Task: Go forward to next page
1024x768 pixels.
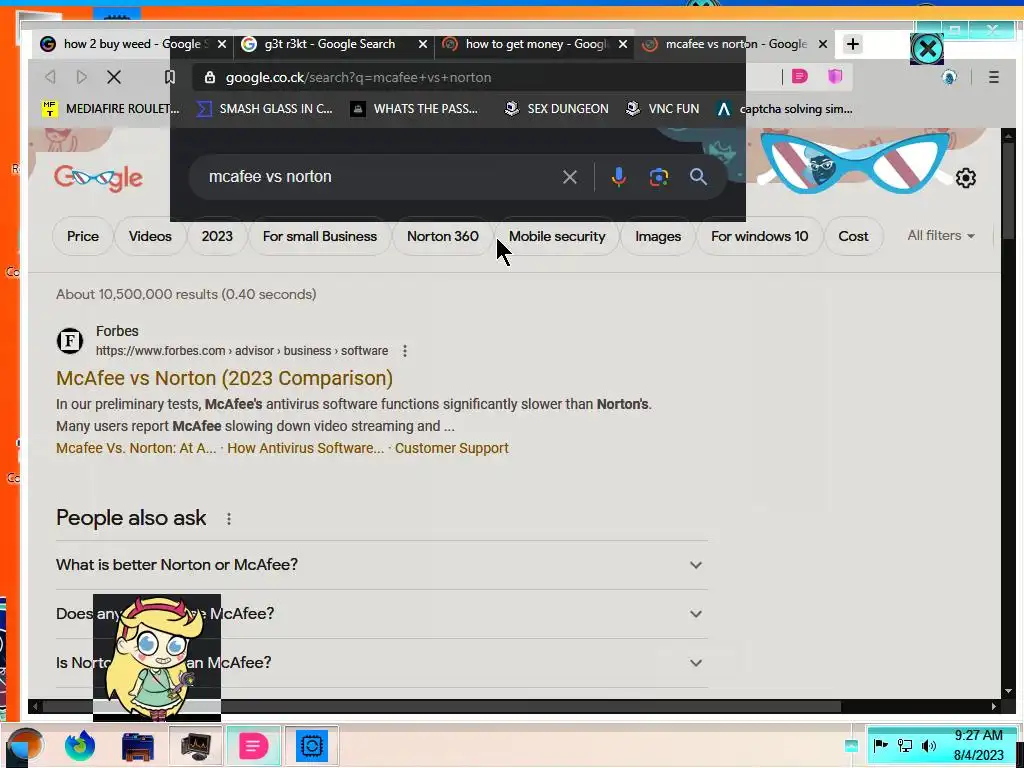Action: pyautogui.click(x=82, y=77)
